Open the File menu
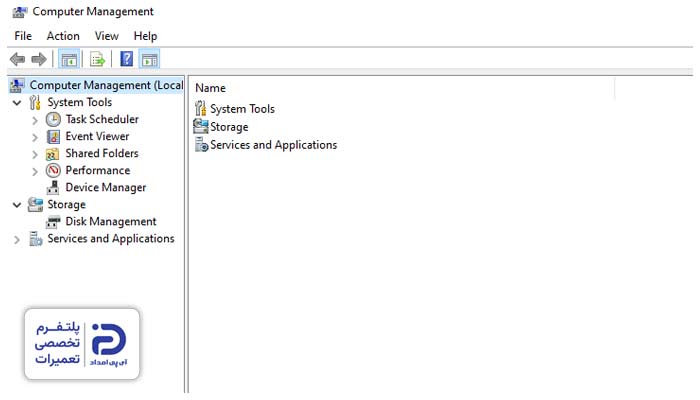Image resolution: width=700 pixels, height=400 pixels. pyautogui.click(x=23, y=36)
